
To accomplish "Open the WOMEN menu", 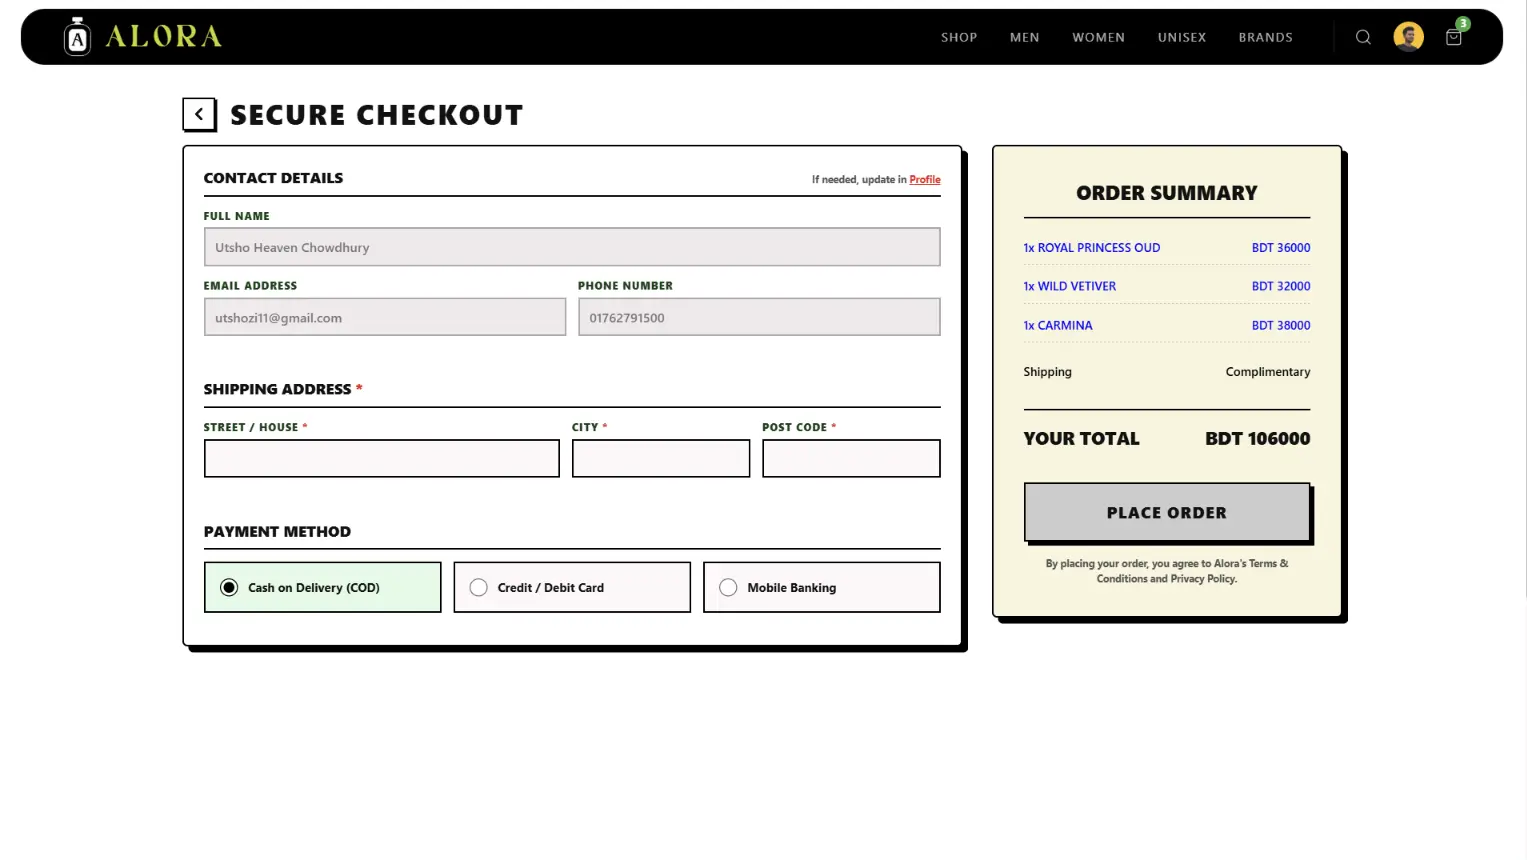I will tap(1098, 37).
